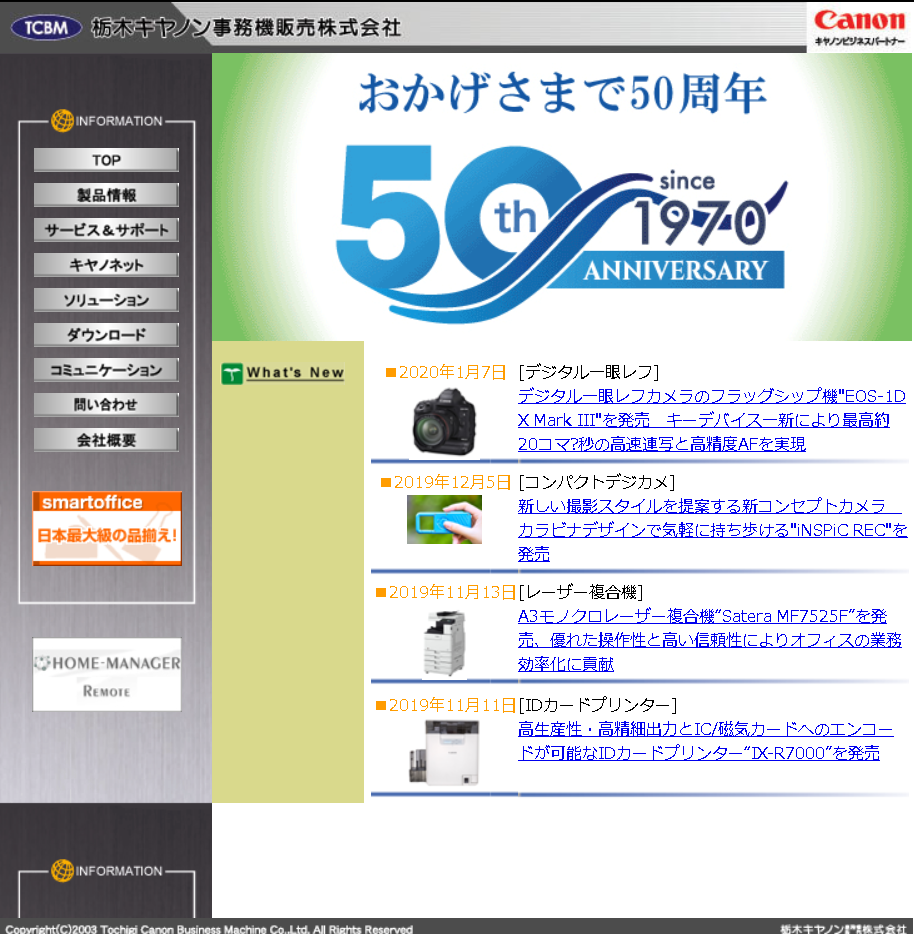
Task: Click the green sprout What's New icon
Action: [x=232, y=373]
